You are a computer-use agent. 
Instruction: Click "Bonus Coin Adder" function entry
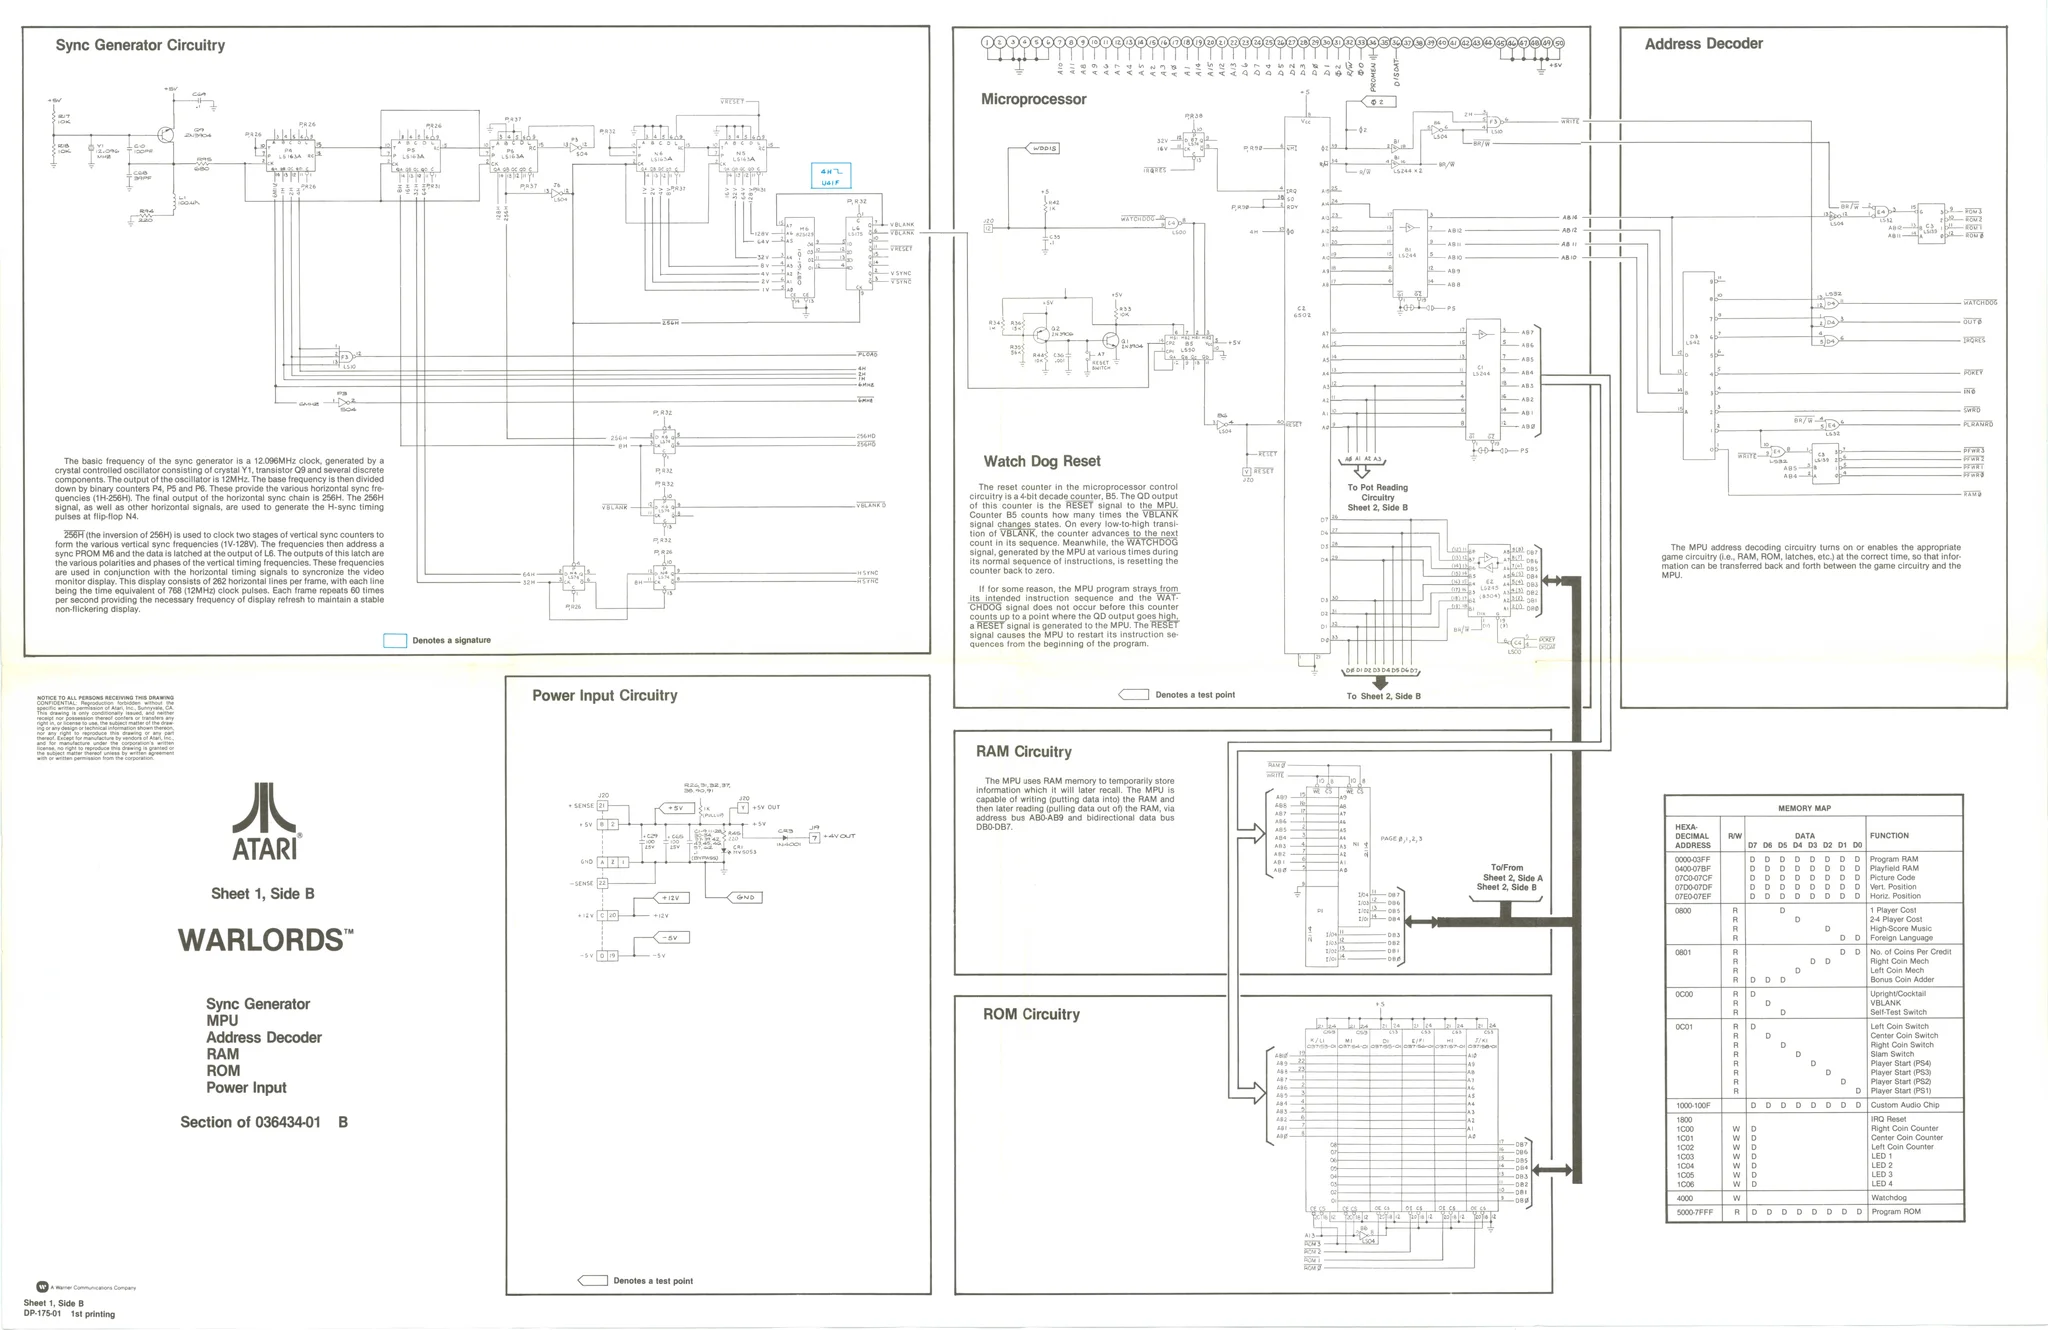click(x=1902, y=980)
